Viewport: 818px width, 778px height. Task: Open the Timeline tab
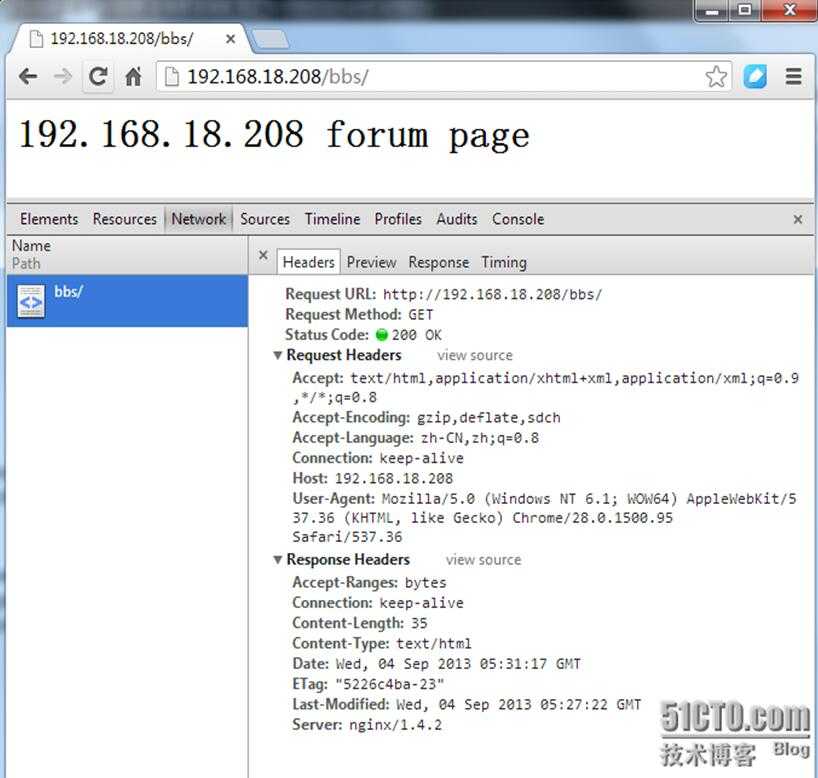[x=332, y=219]
